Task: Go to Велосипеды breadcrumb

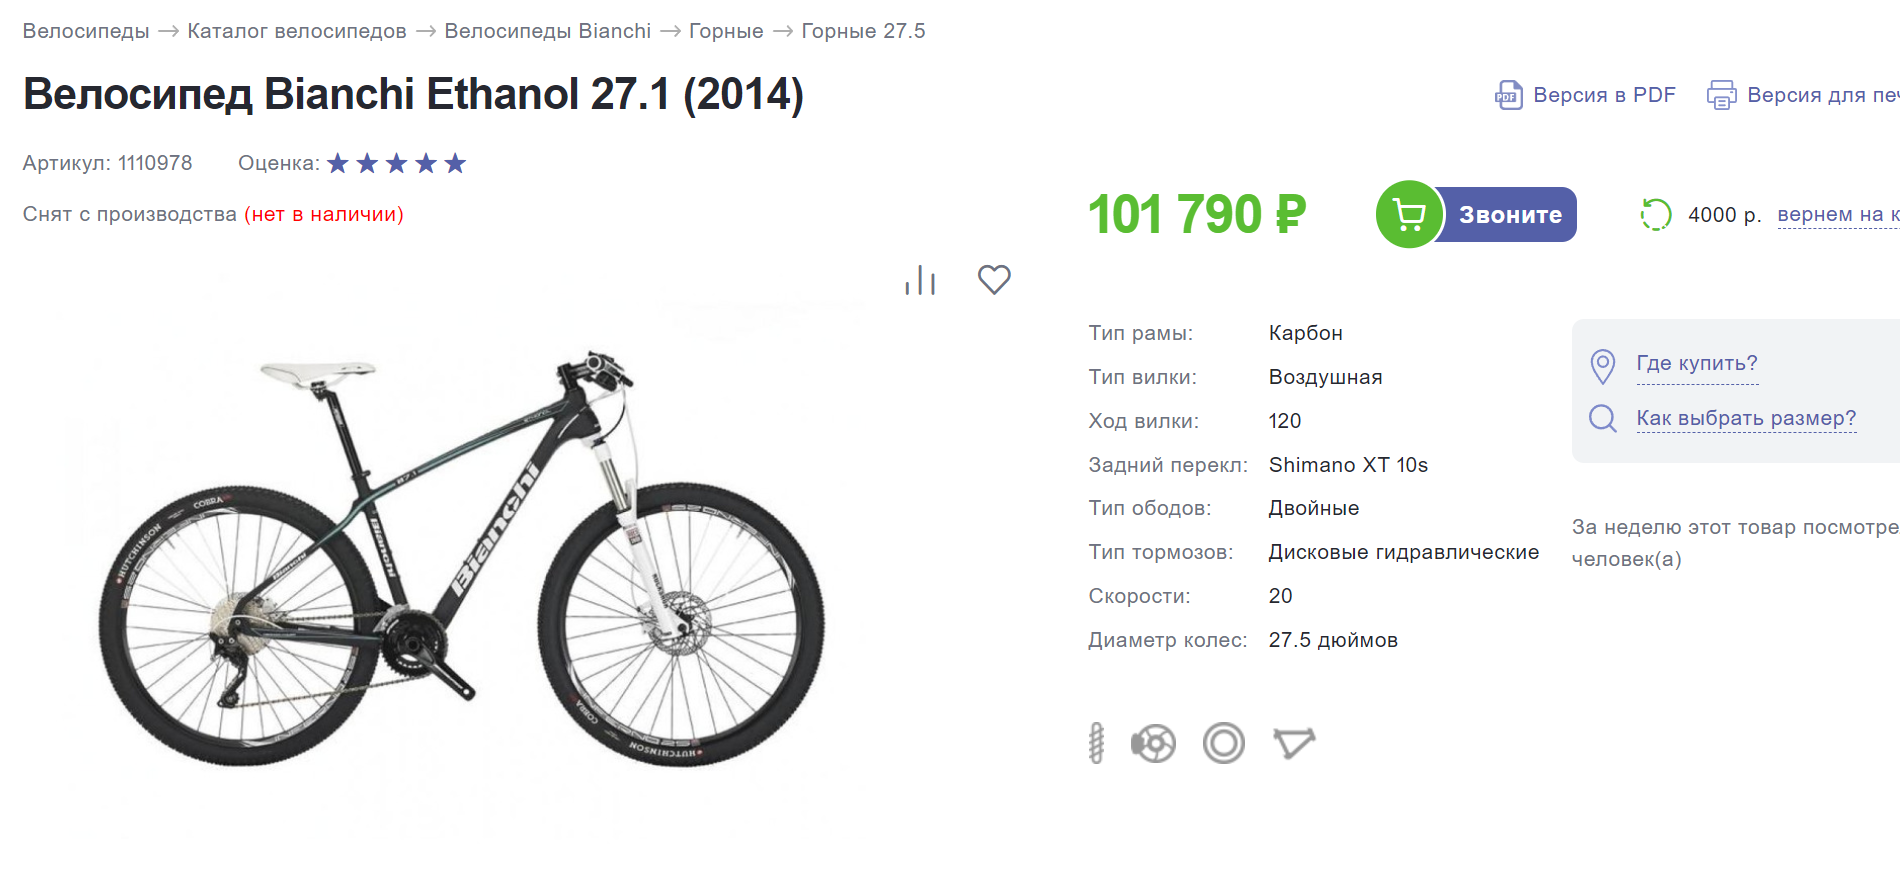Action: tap(86, 31)
